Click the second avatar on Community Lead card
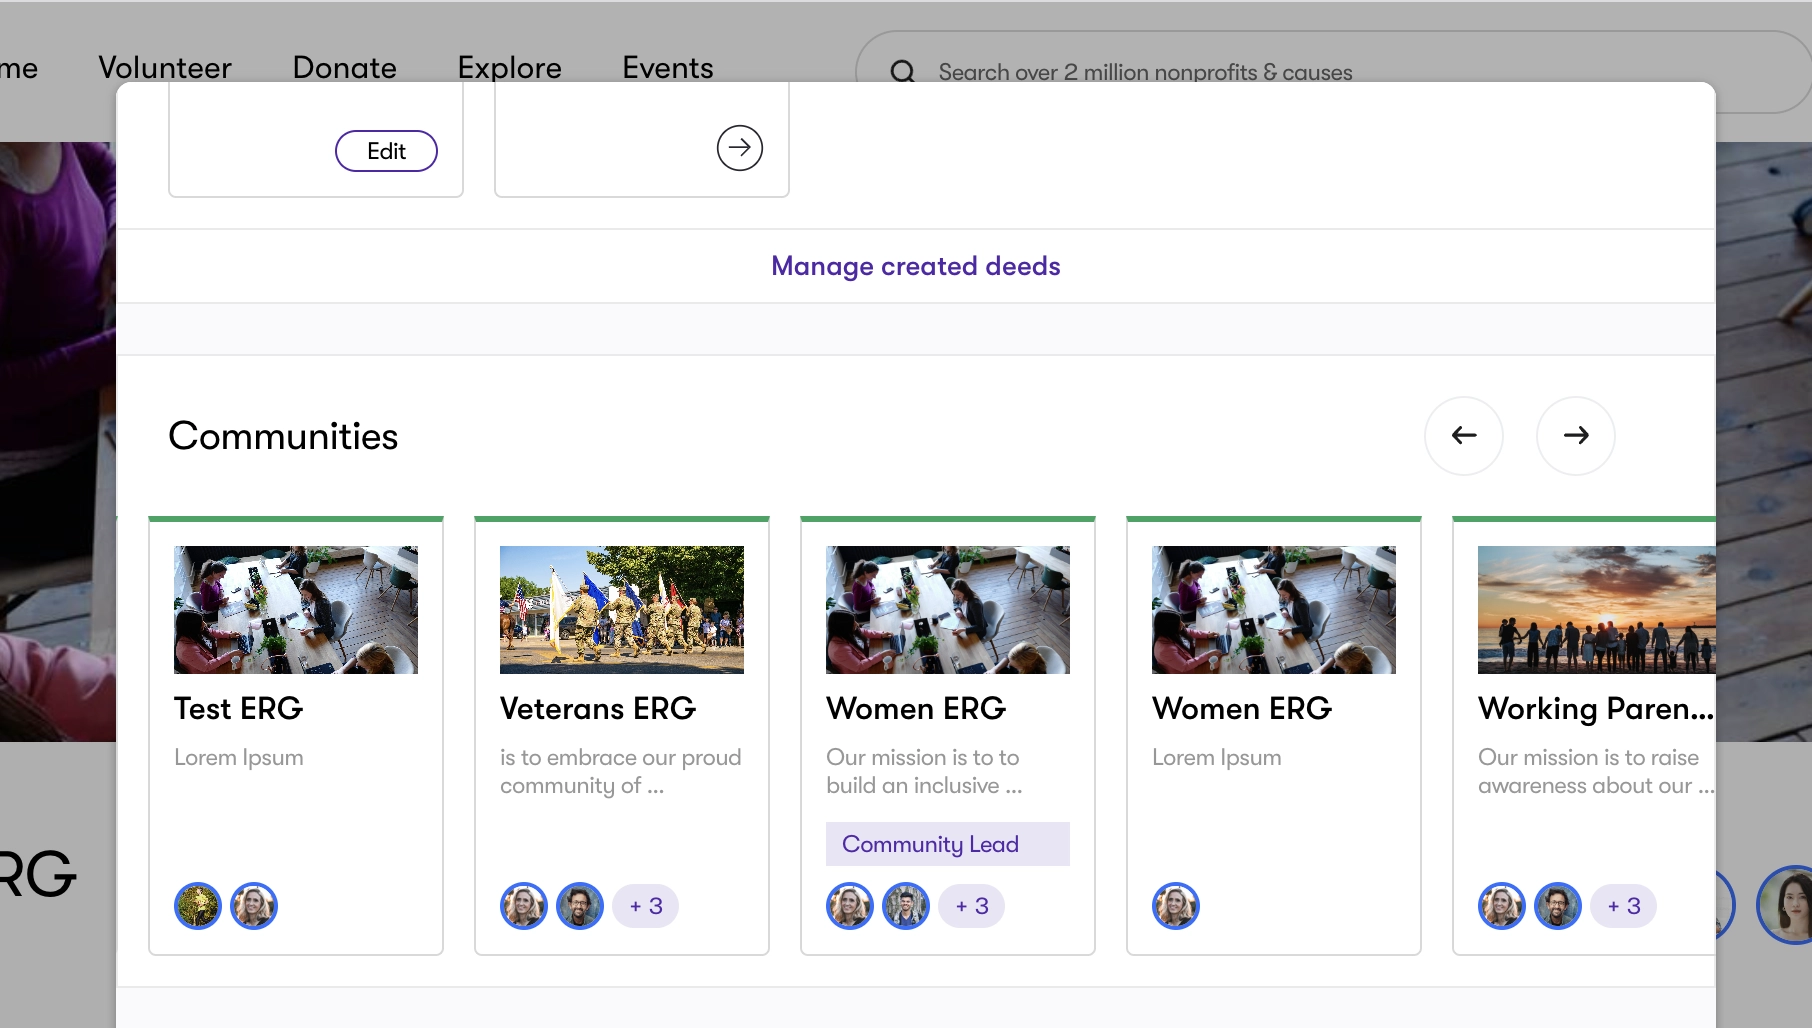The width and height of the screenshot is (1812, 1028). pos(906,906)
